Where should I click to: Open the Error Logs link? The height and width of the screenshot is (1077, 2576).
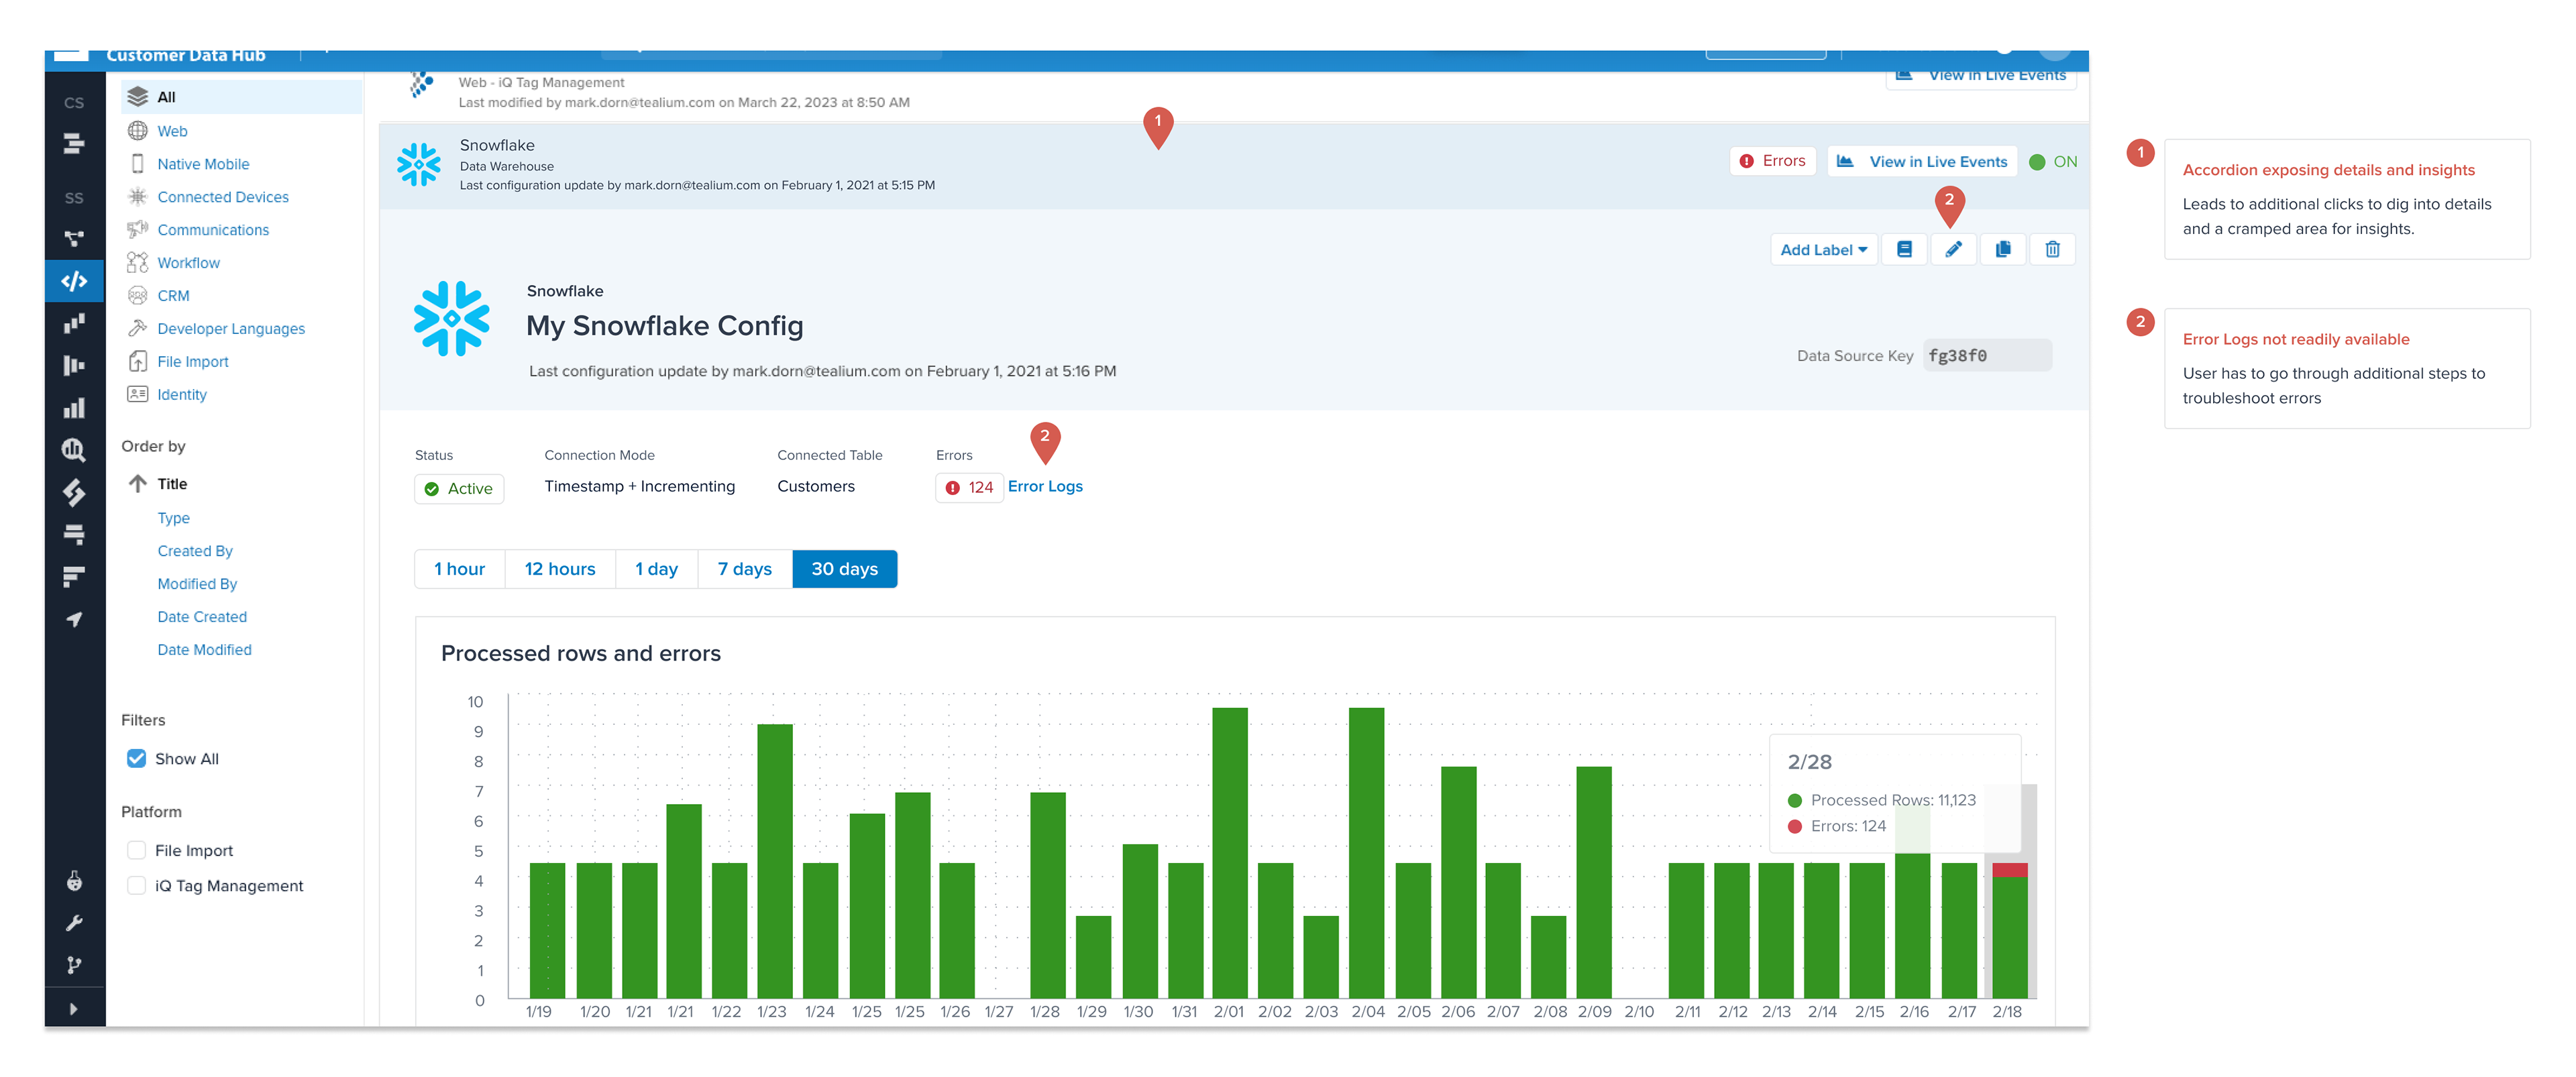[x=1045, y=486]
